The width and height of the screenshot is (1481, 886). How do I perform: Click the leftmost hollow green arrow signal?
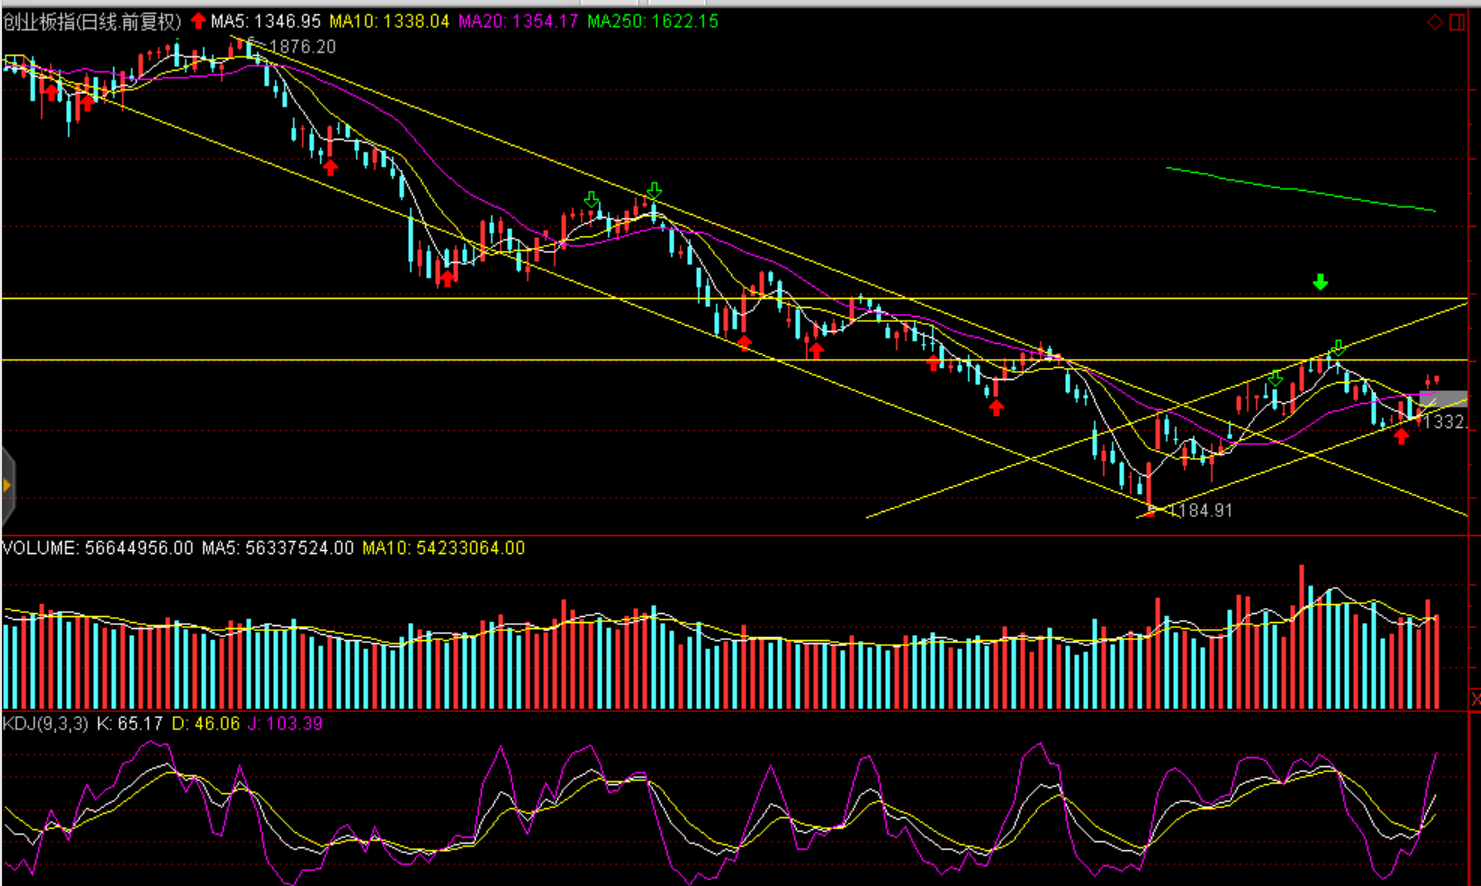[x=592, y=201]
